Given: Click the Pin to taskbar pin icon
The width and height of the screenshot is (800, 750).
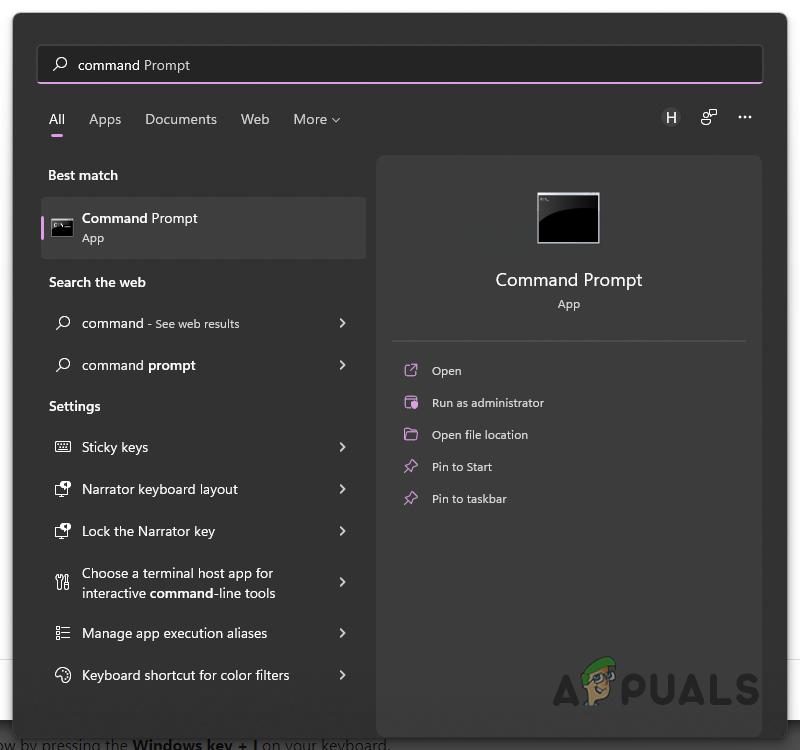Looking at the screenshot, I should click(x=411, y=498).
